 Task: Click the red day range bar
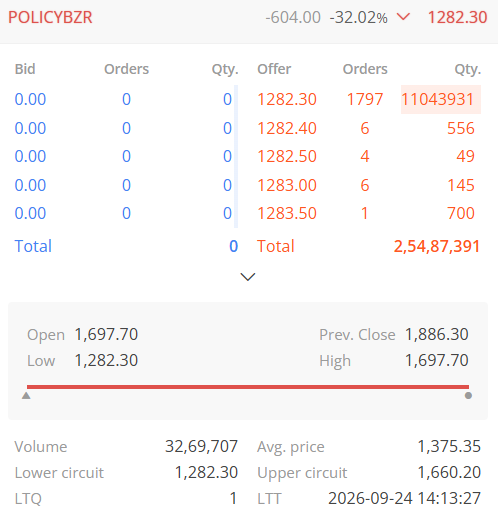[x=248, y=387]
